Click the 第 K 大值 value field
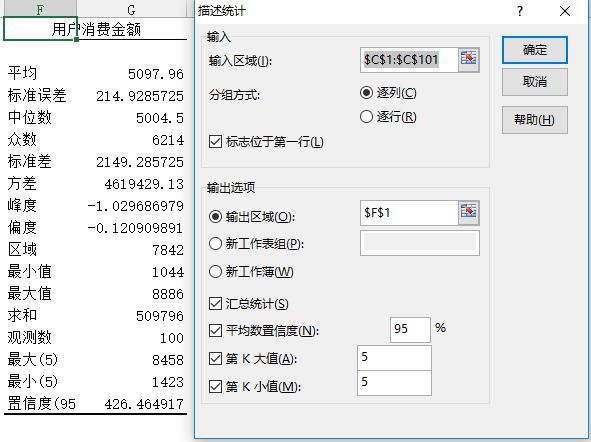 click(394, 358)
